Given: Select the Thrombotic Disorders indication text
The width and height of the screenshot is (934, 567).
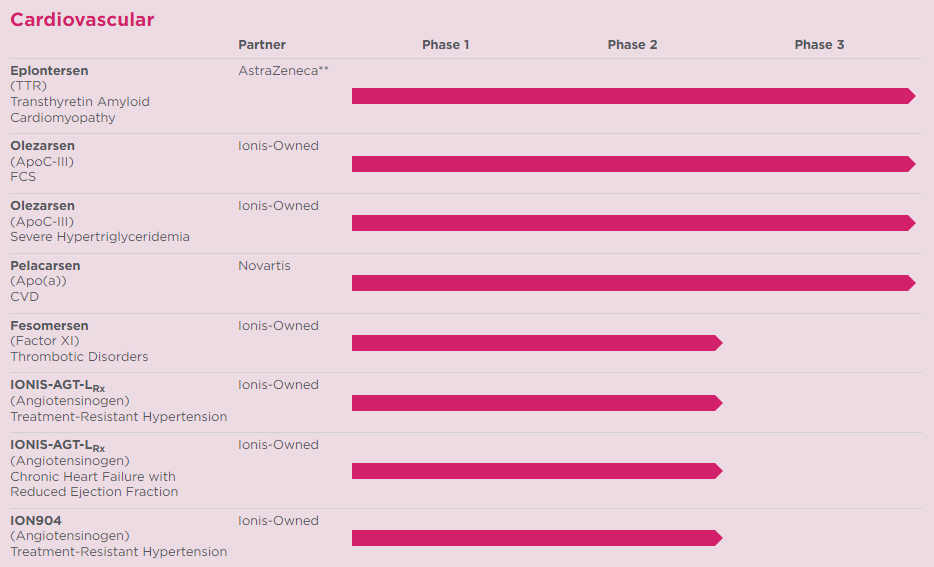Looking at the screenshot, I should [x=79, y=357].
